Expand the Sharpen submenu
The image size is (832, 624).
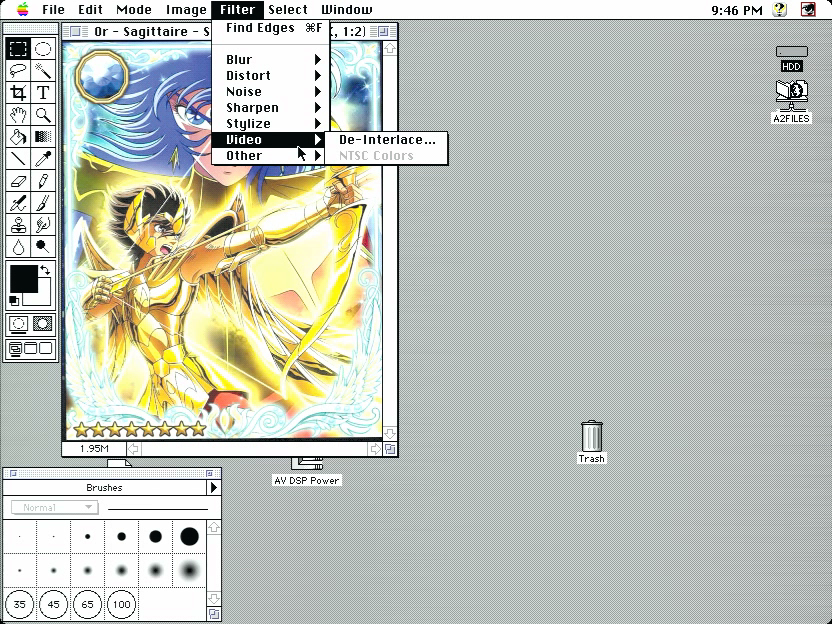tap(271, 108)
